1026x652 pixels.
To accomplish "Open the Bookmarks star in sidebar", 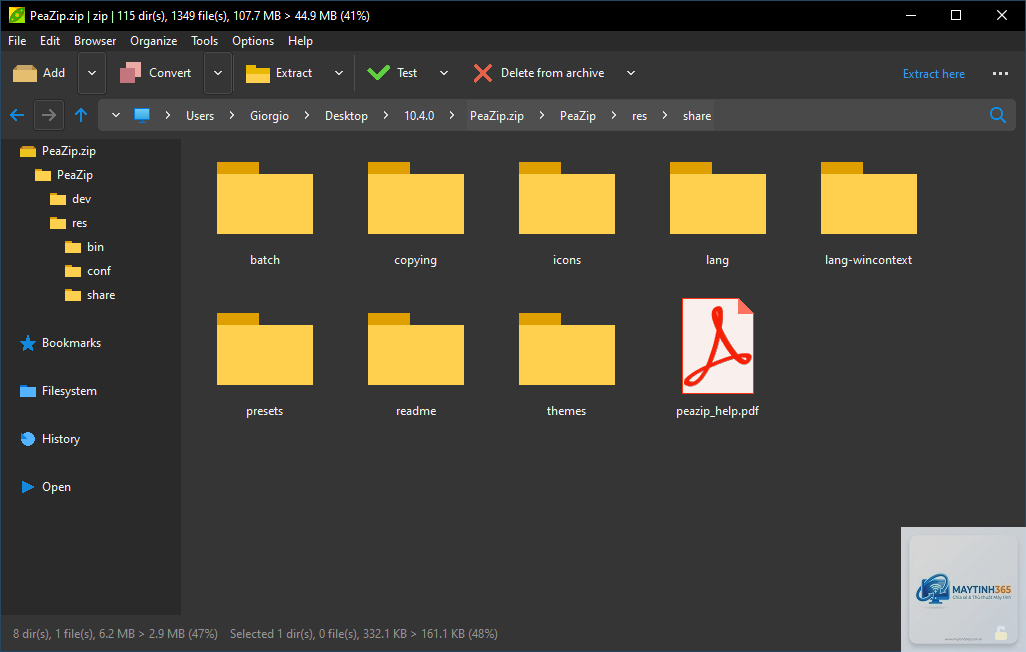I will (x=27, y=343).
